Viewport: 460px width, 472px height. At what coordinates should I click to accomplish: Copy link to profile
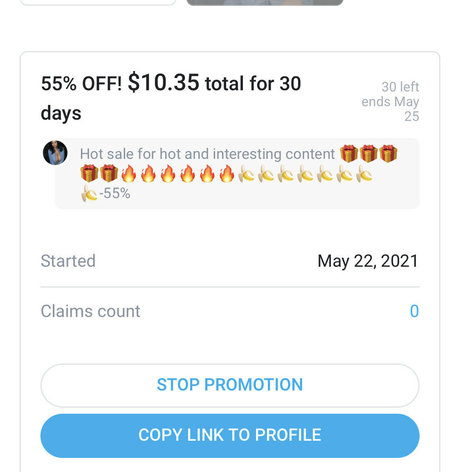230,436
